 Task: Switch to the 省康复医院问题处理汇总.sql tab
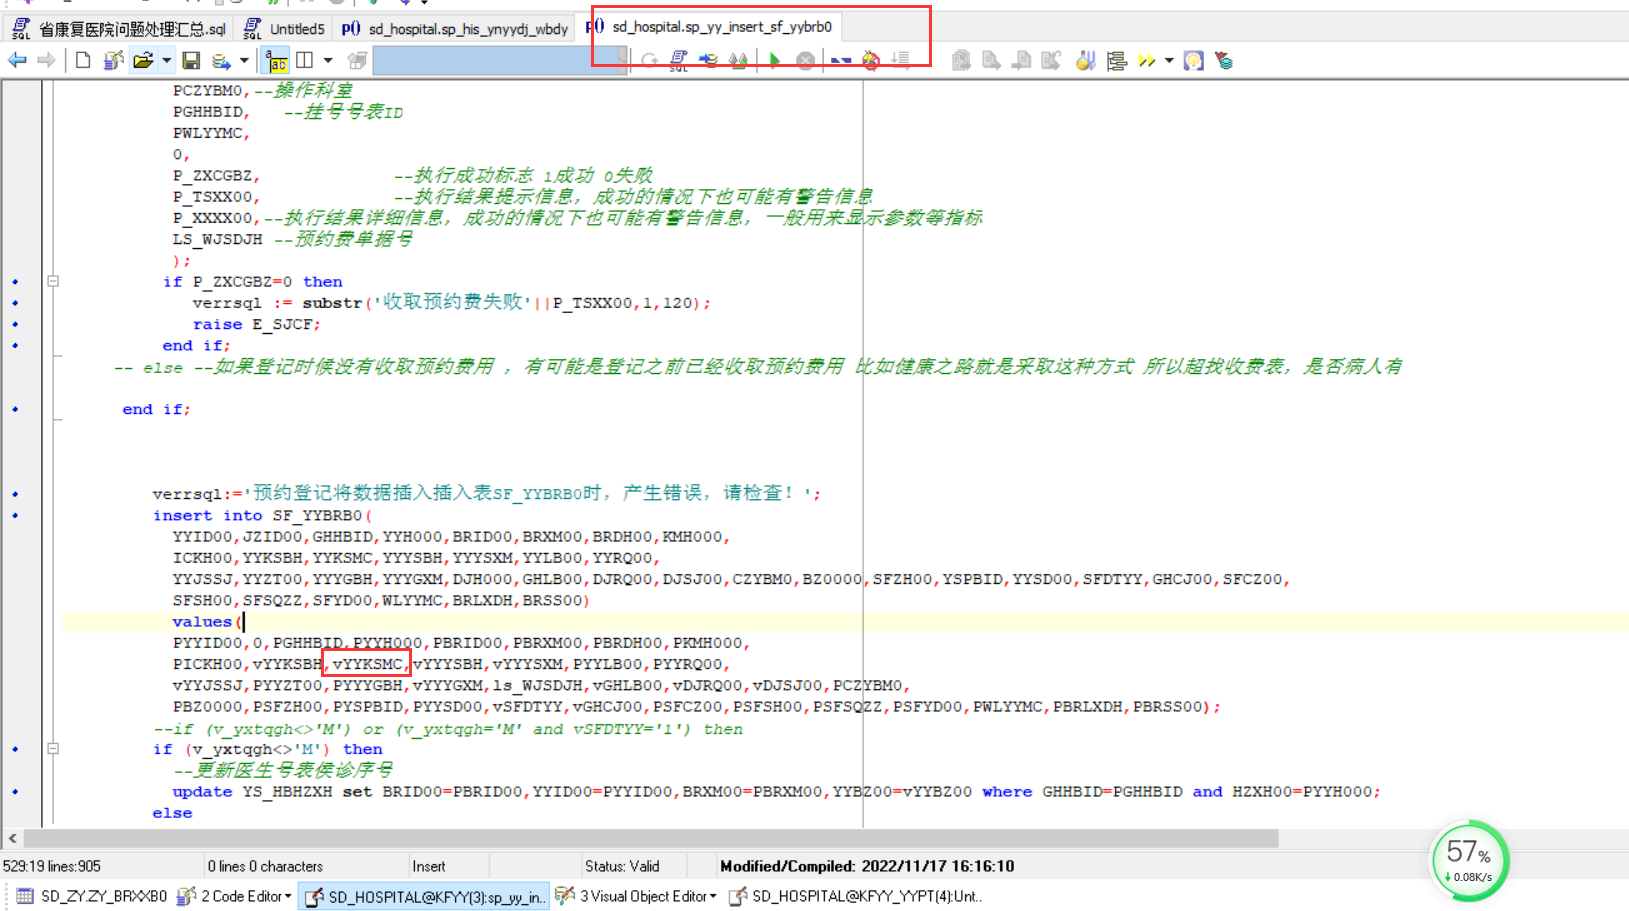pyautogui.click(x=119, y=28)
